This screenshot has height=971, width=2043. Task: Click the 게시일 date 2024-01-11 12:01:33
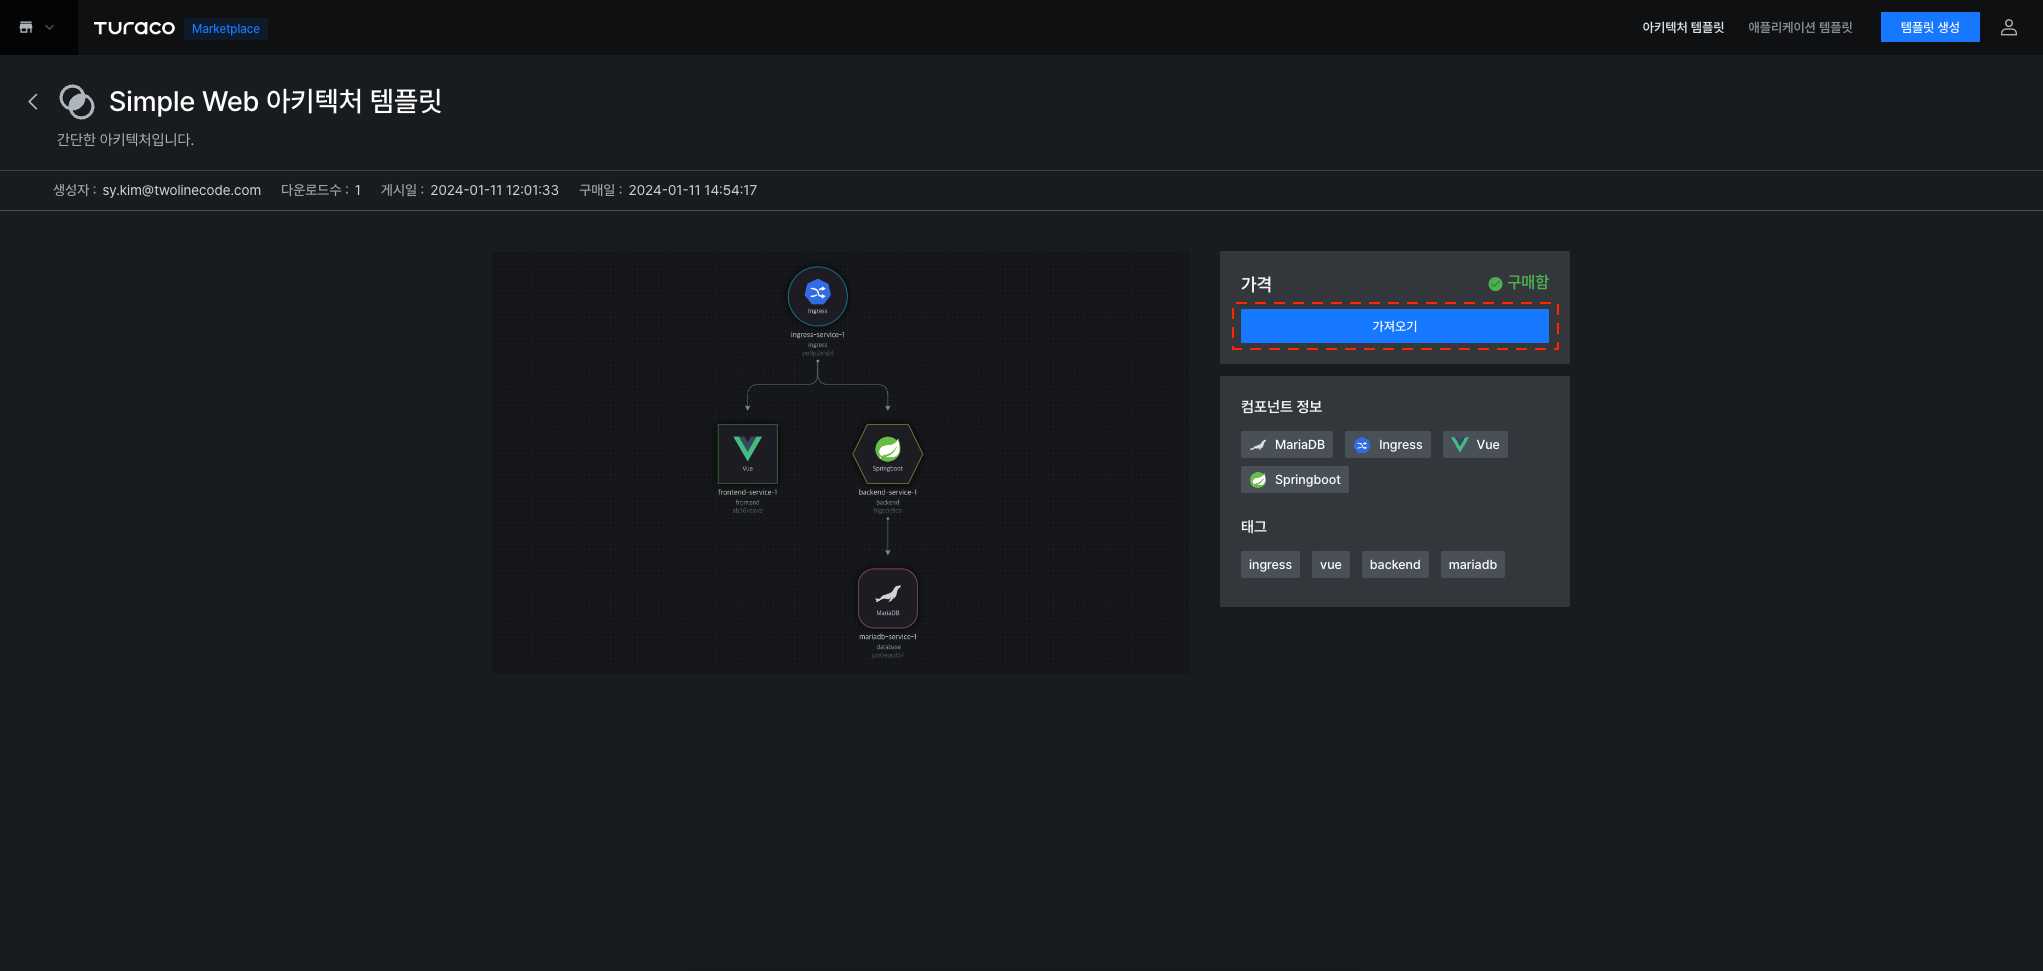pos(494,190)
